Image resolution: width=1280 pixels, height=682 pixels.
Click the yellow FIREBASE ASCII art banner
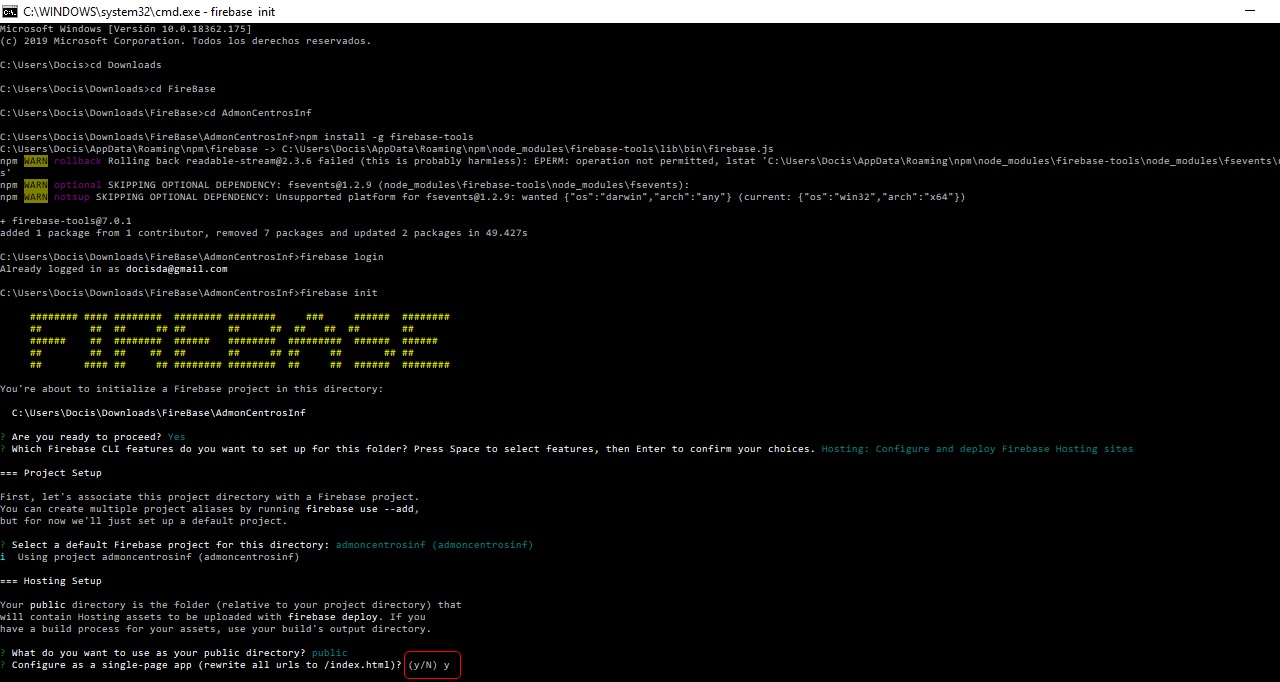pyautogui.click(x=240, y=341)
